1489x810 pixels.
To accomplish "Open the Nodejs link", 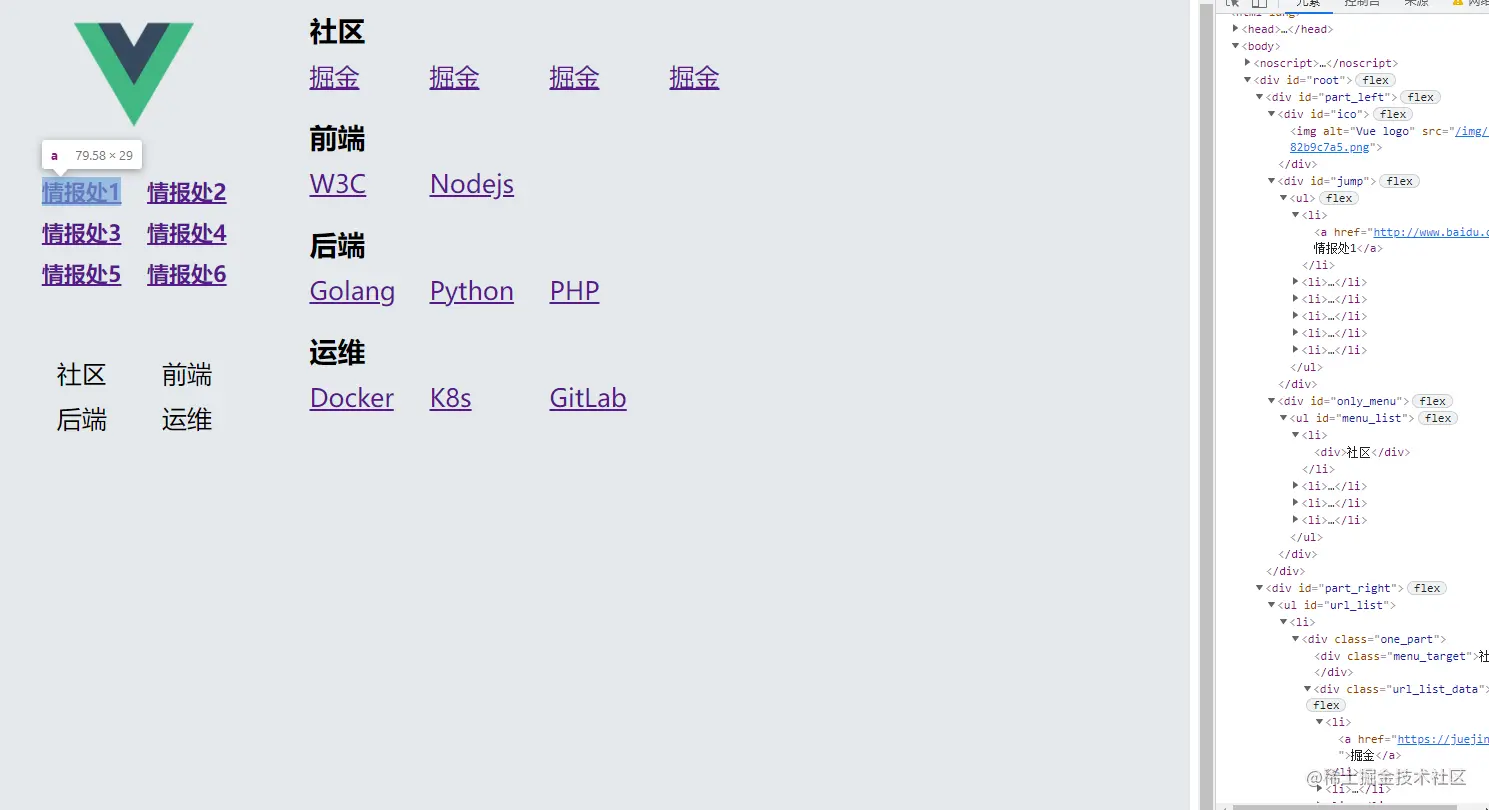I will click(472, 184).
